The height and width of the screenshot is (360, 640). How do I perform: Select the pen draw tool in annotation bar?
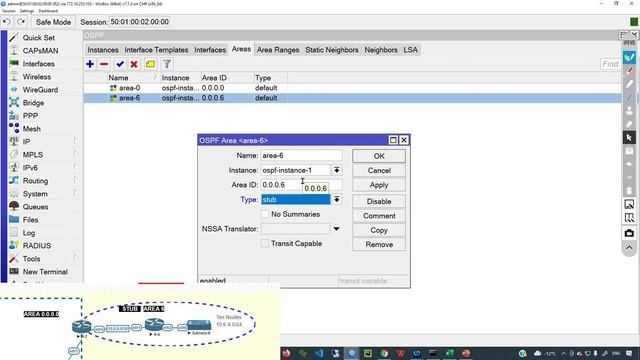[629, 58]
